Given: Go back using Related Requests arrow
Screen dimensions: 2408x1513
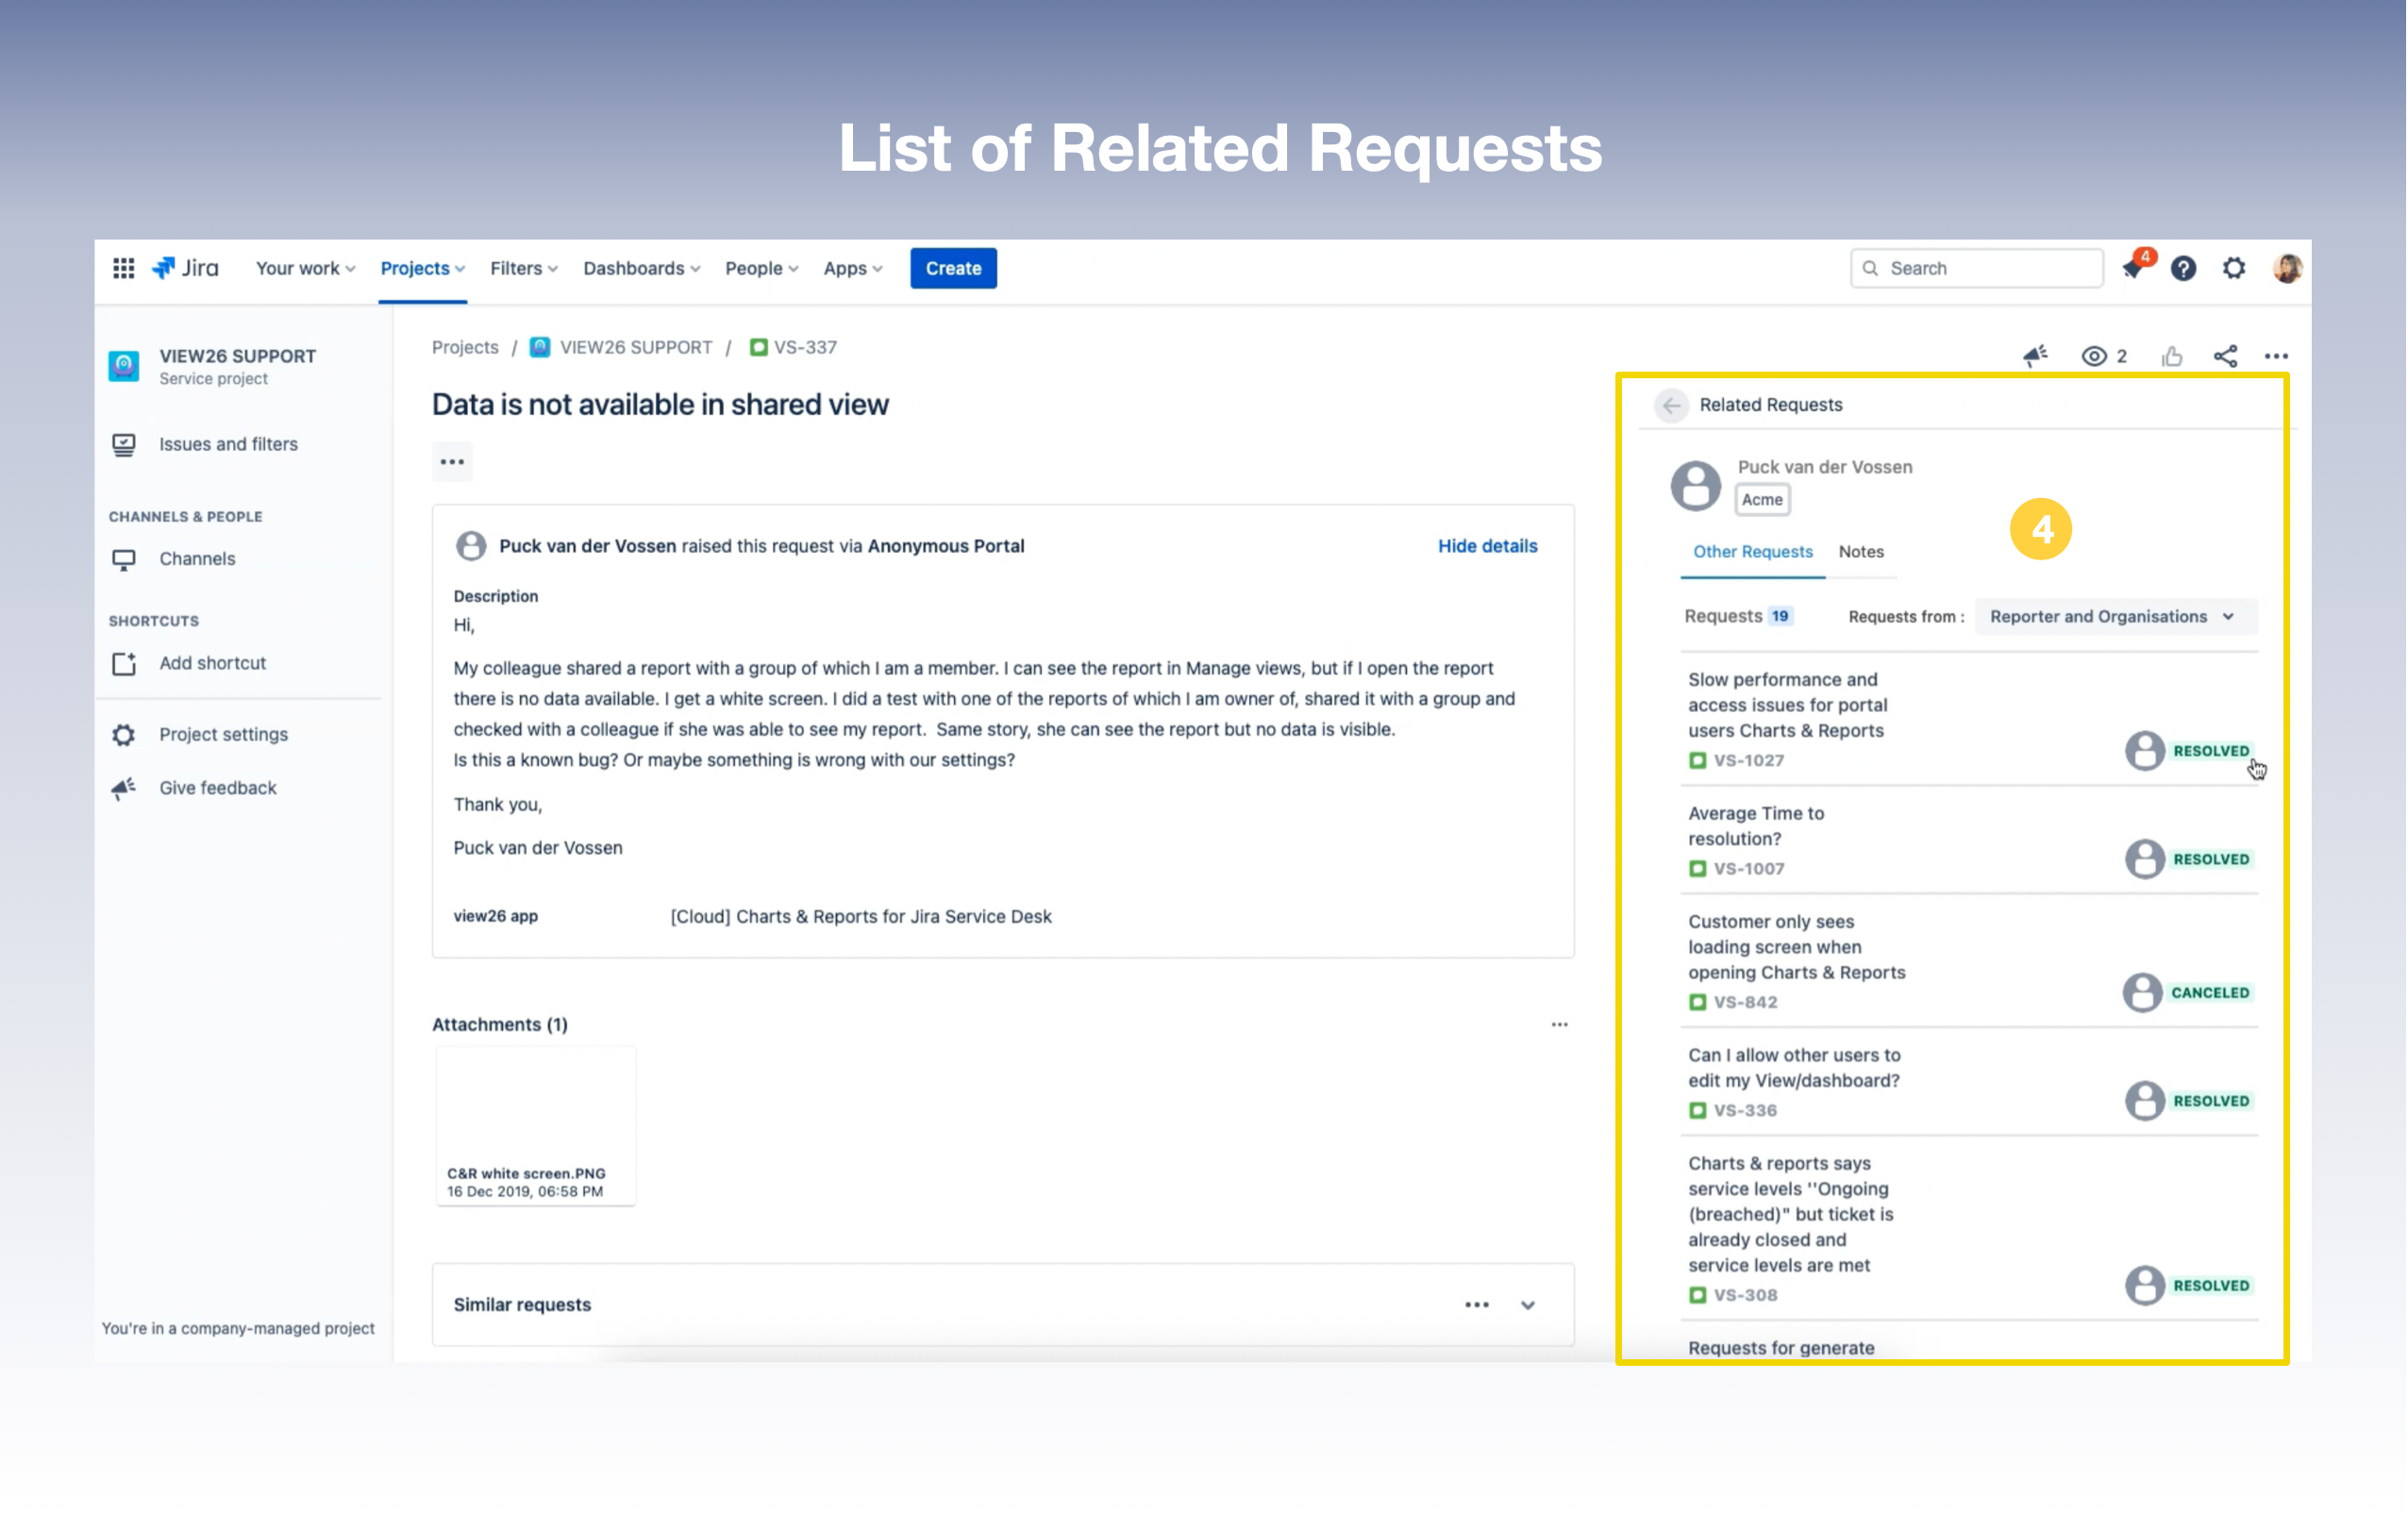Looking at the screenshot, I should click(1671, 405).
